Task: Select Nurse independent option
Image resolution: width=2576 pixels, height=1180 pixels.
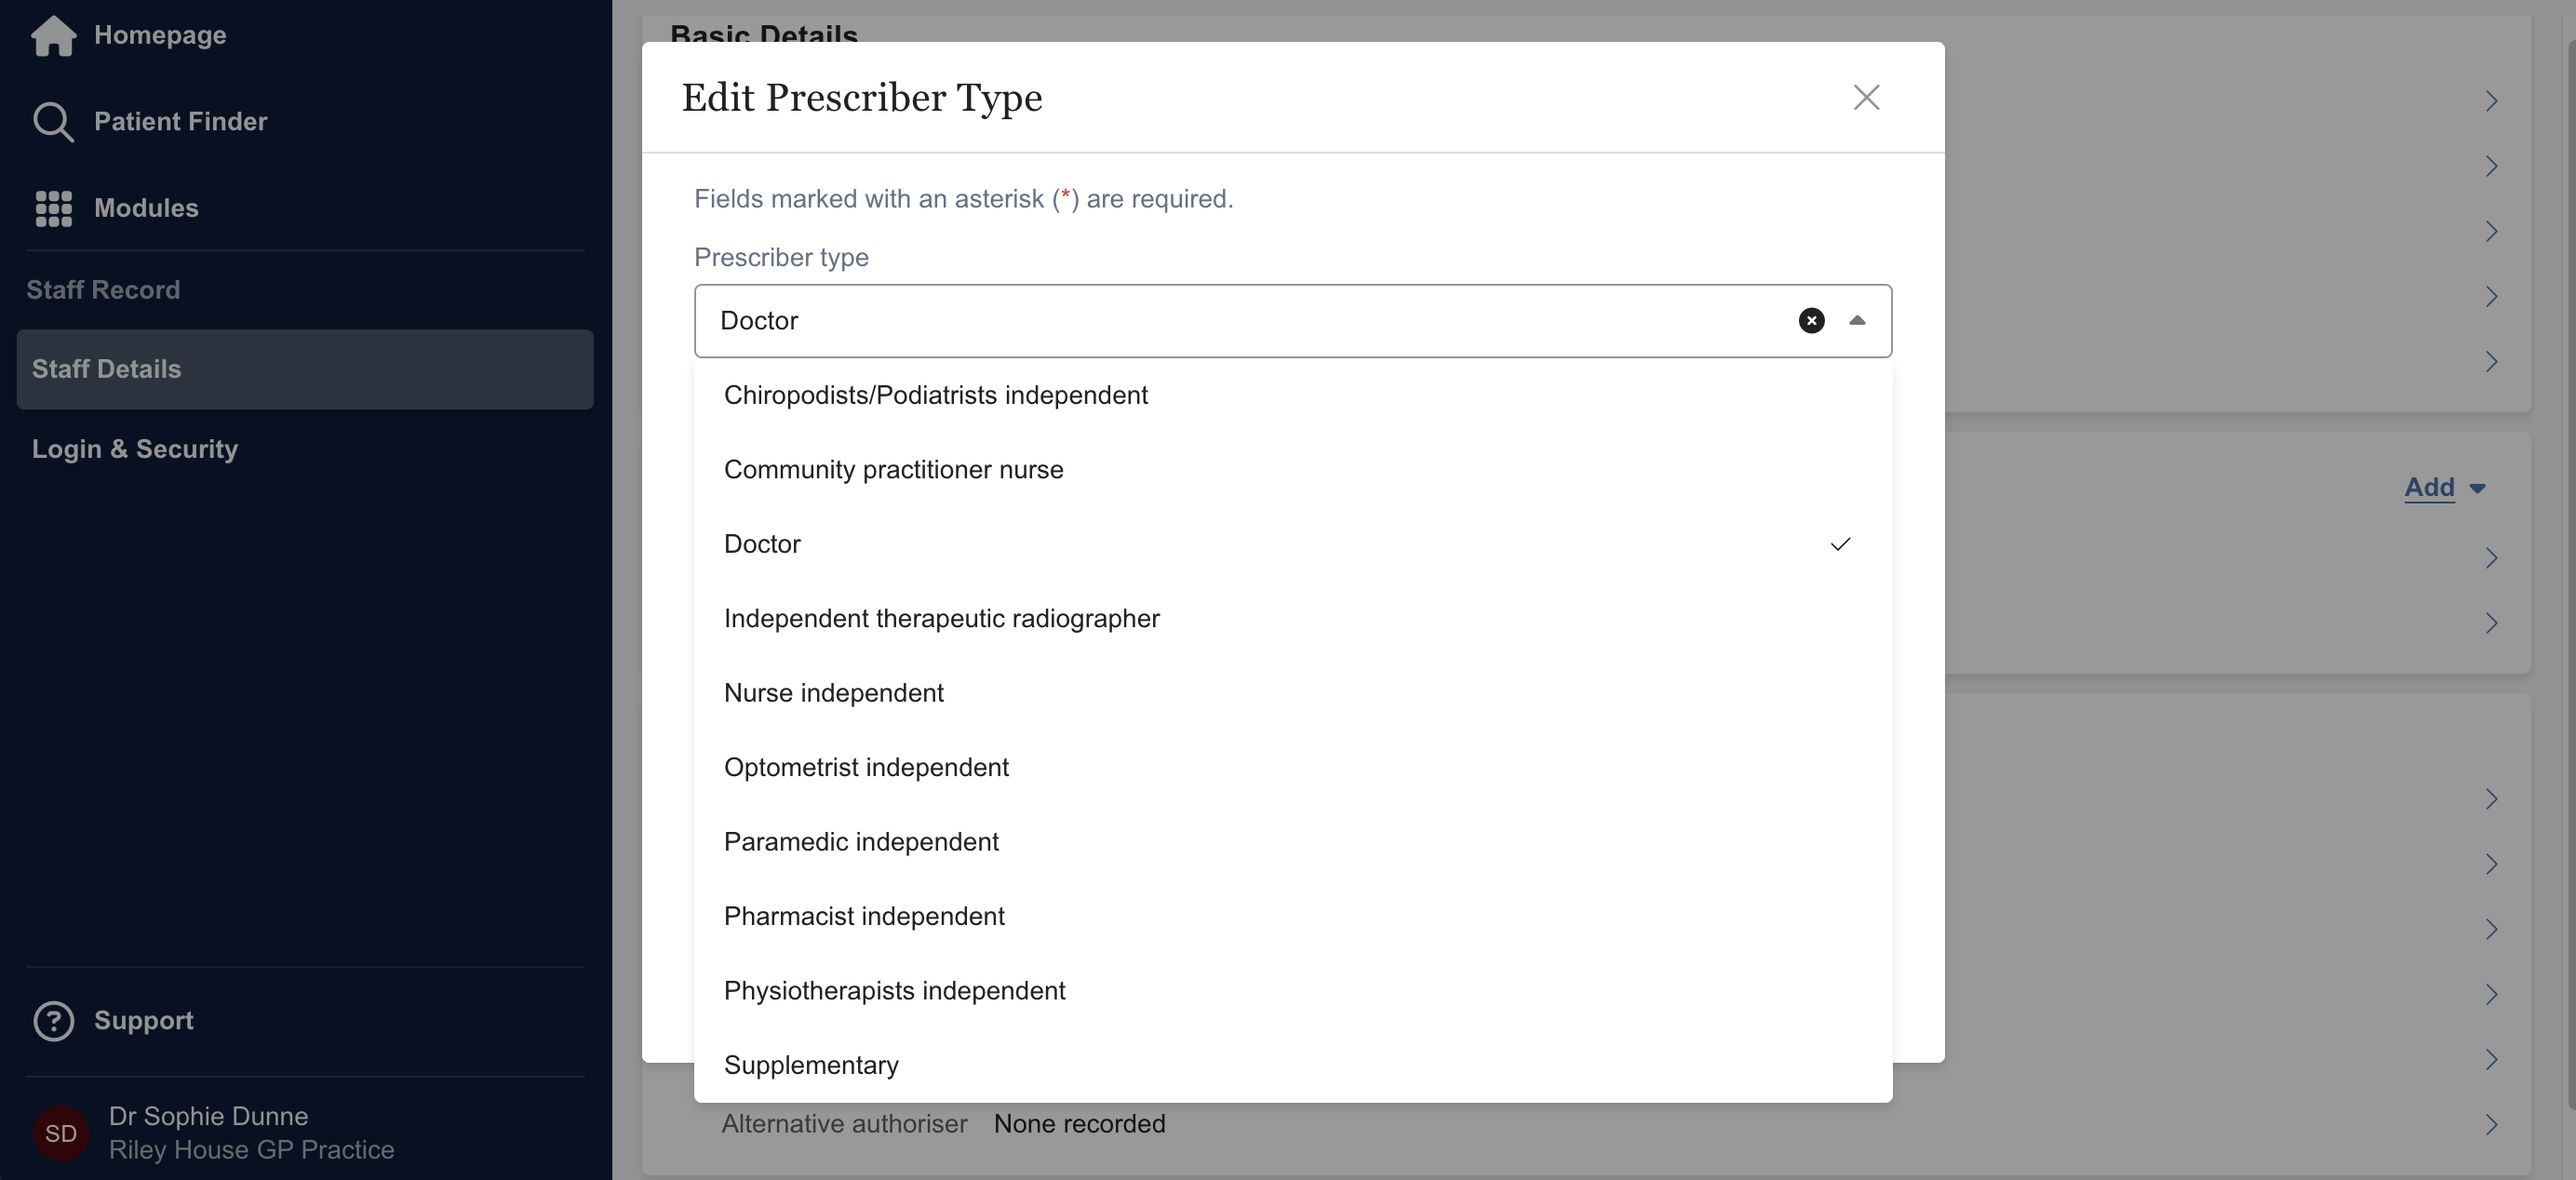Action: click(x=833, y=693)
